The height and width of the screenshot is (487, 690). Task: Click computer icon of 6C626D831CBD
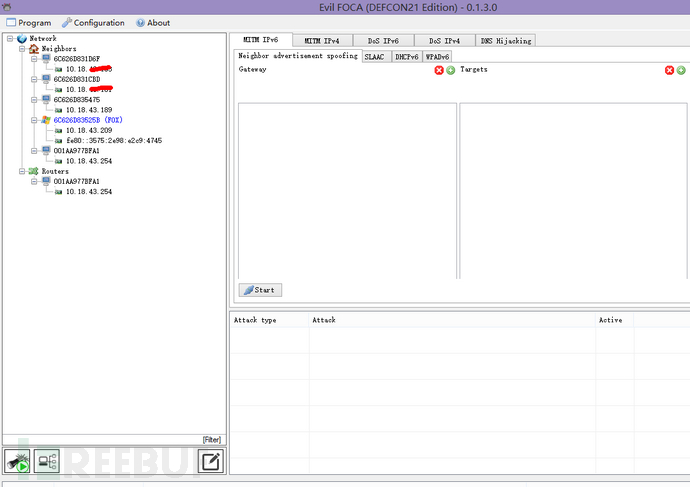(x=46, y=79)
